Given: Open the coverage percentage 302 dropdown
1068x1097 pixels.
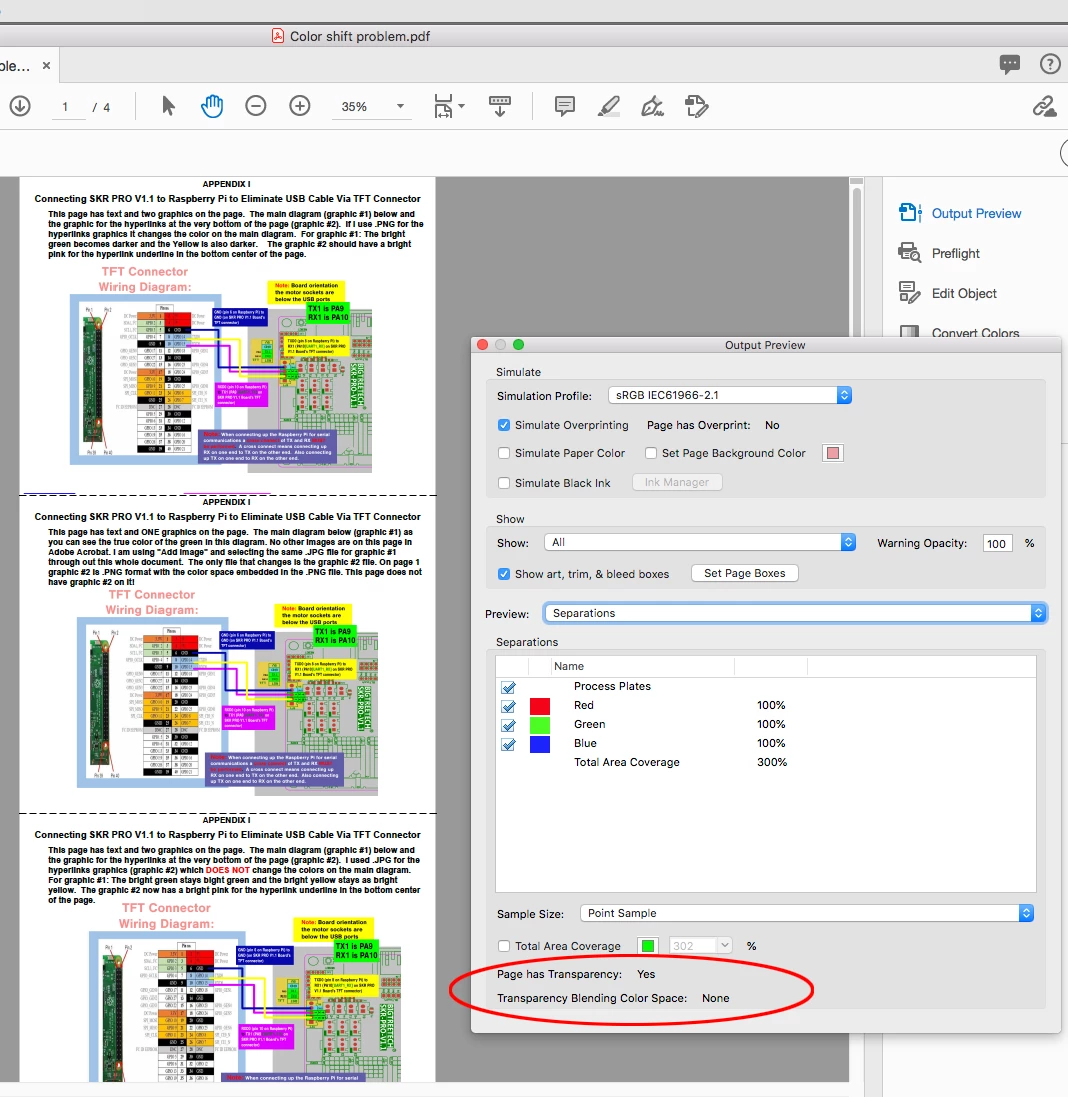Looking at the screenshot, I should click(701, 946).
